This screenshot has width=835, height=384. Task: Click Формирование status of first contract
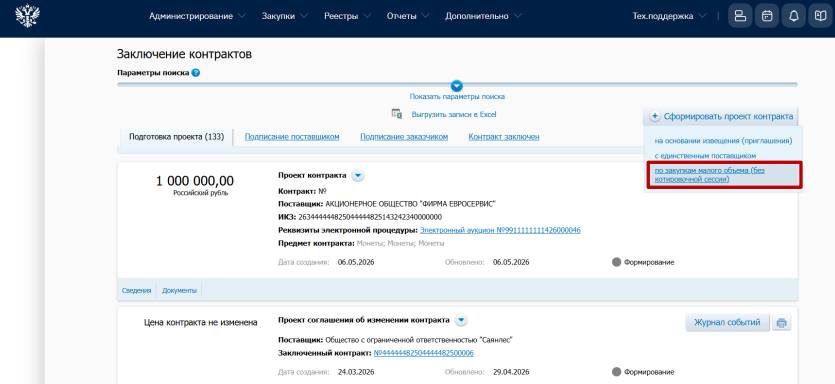[649, 262]
